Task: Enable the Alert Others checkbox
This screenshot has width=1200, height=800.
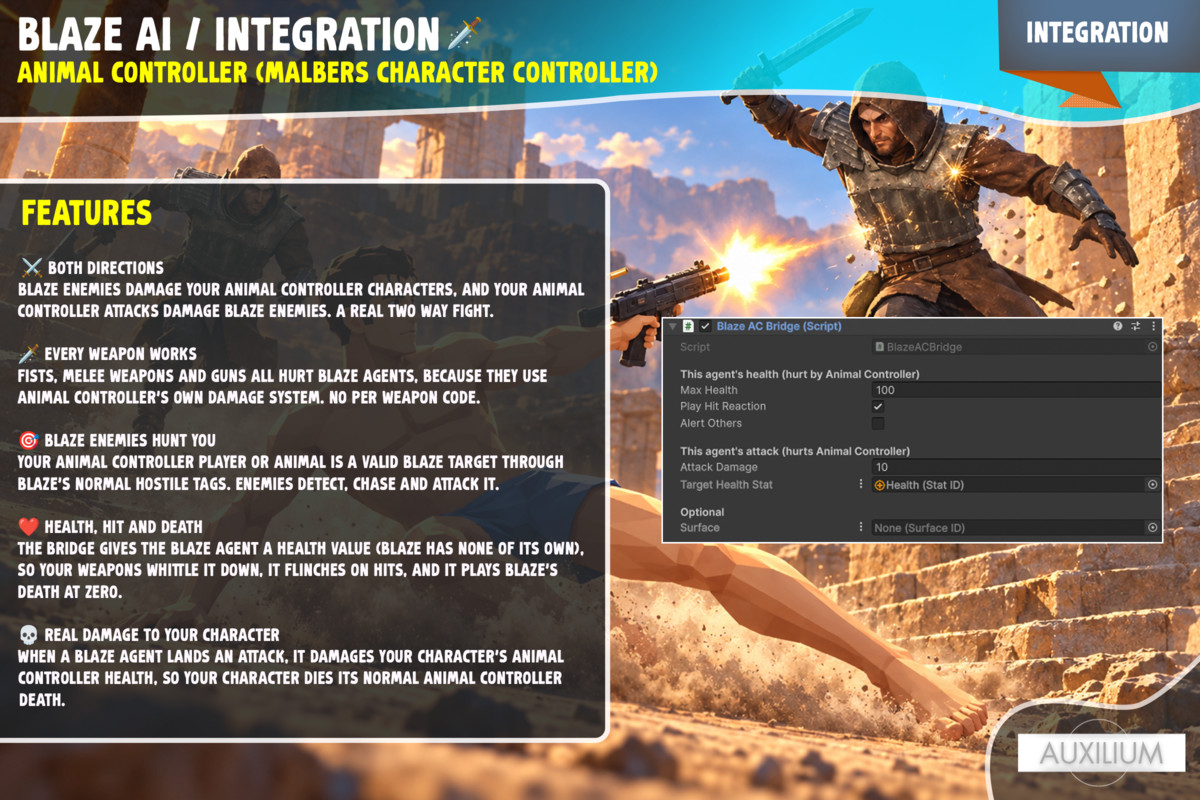Action: [x=878, y=423]
